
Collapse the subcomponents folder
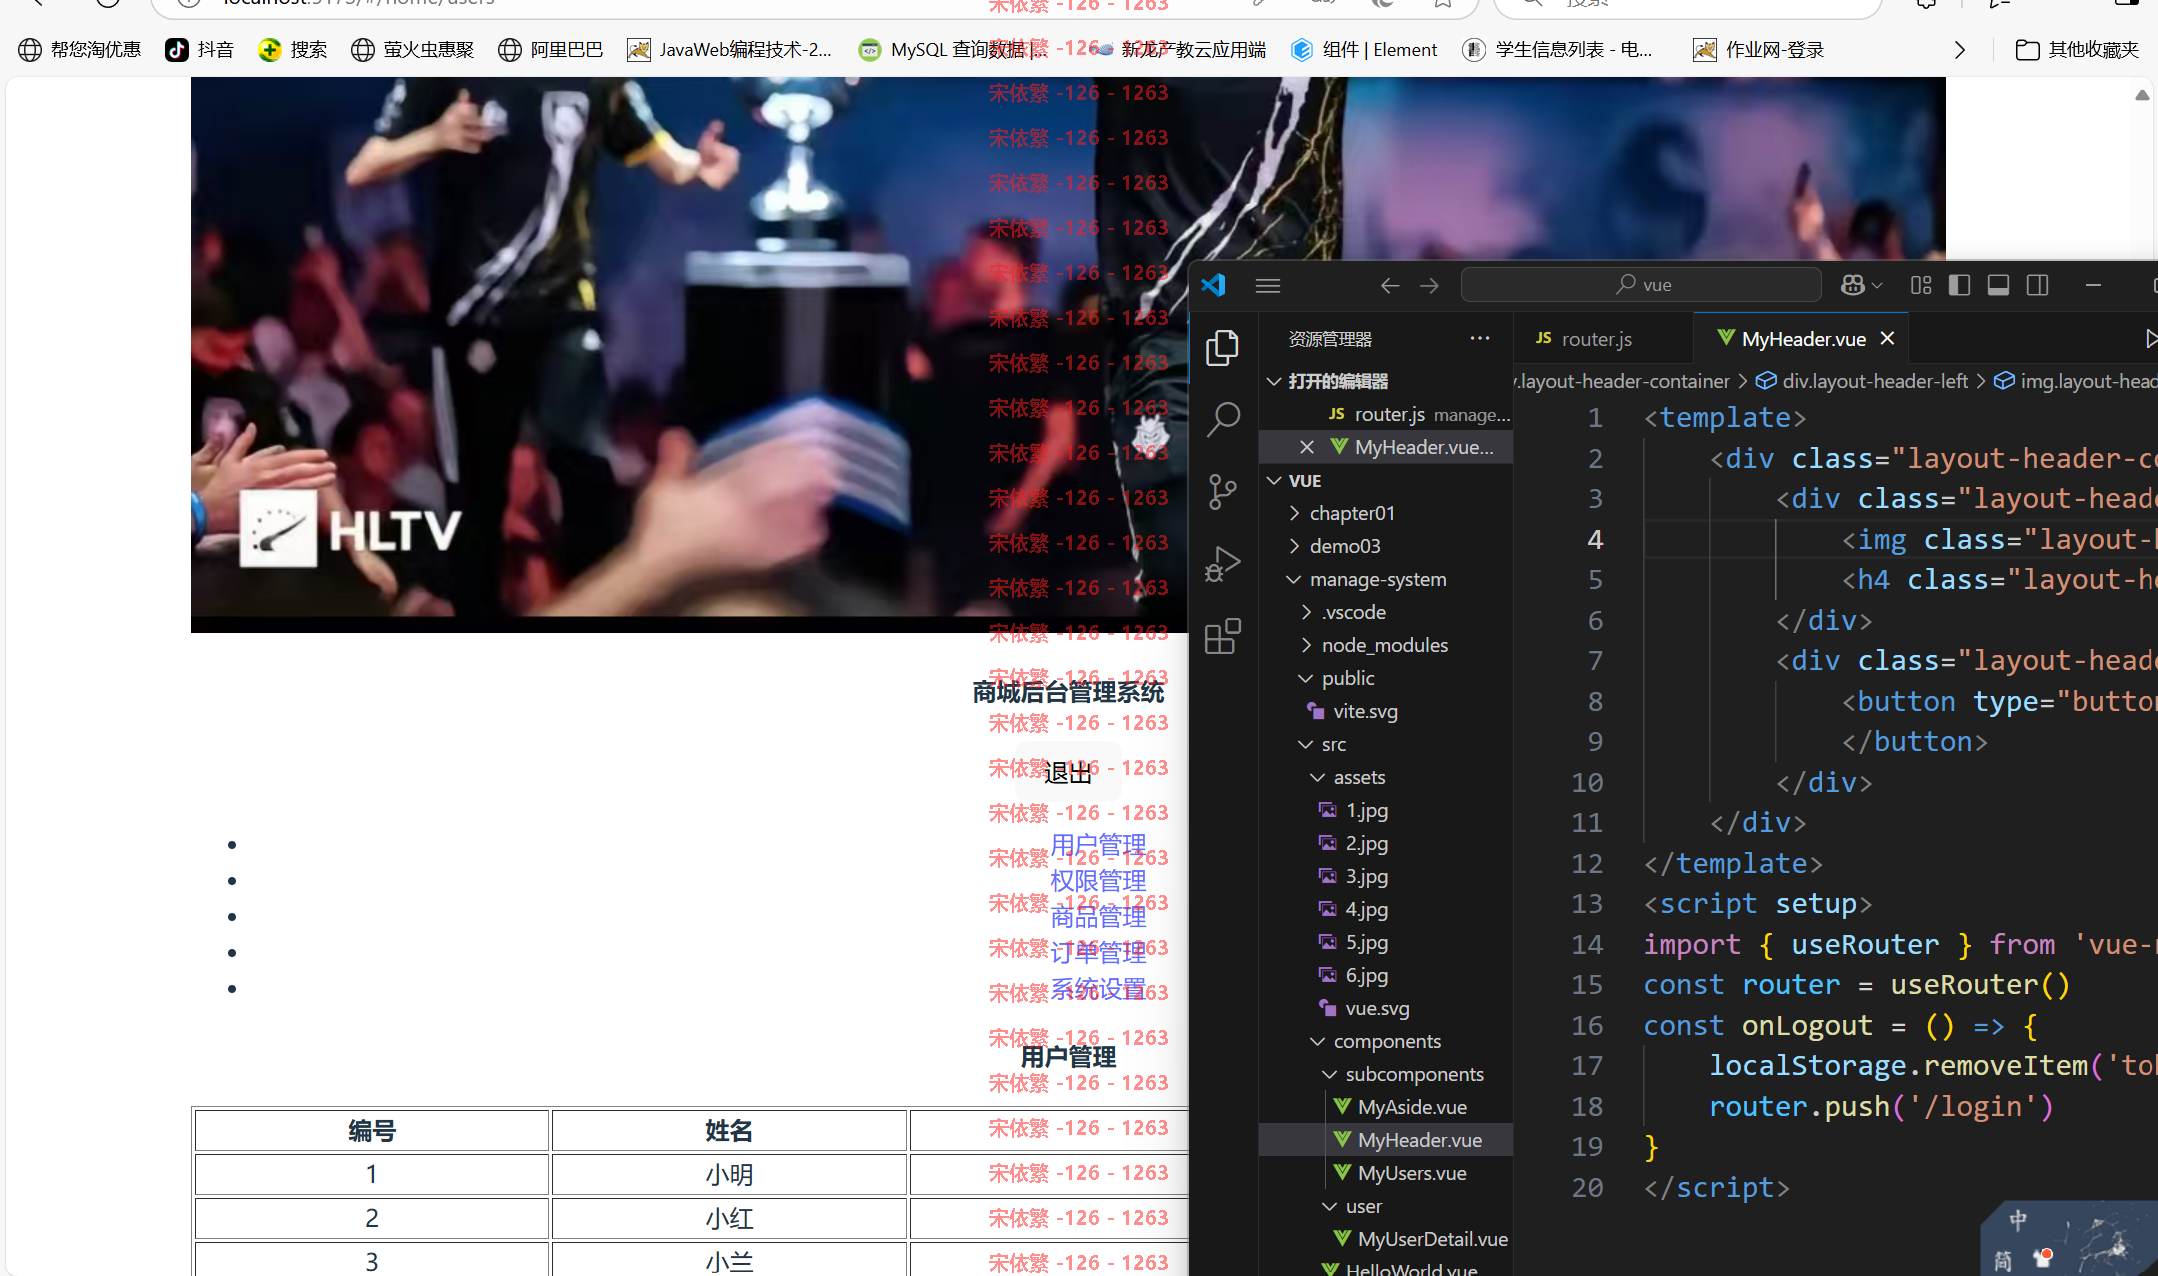click(x=1414, y=1074)
